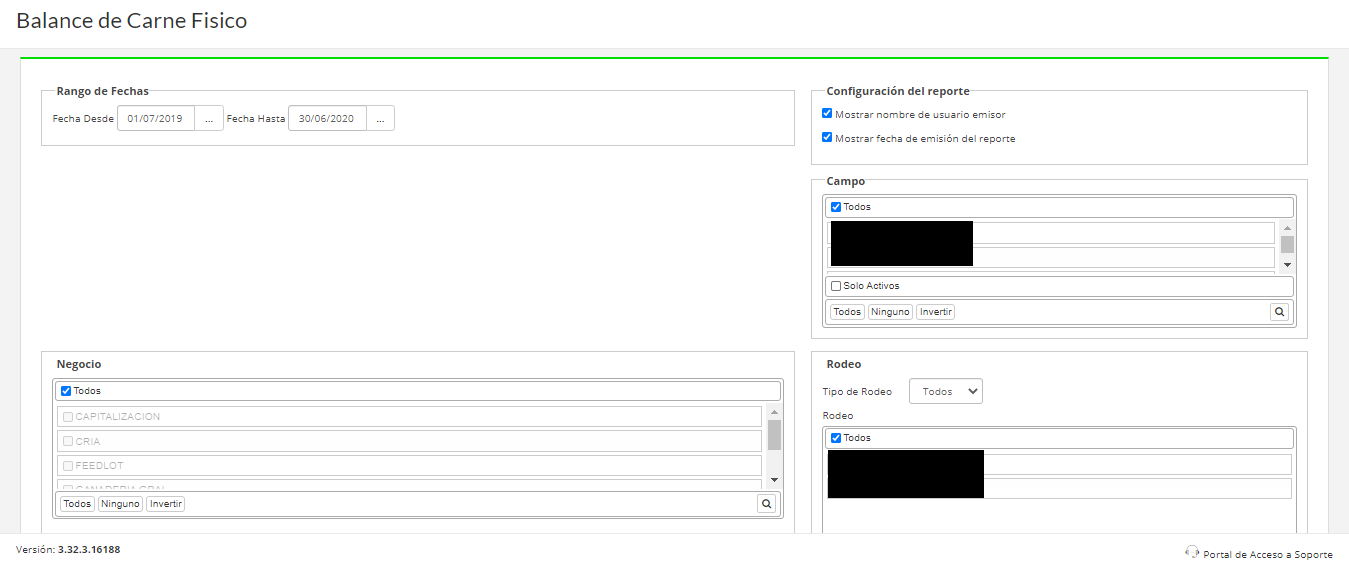Click scroll-up arrow of Negocio list
The width and height of the screenshot is (1349, 568).
click(x=775, y=412)
